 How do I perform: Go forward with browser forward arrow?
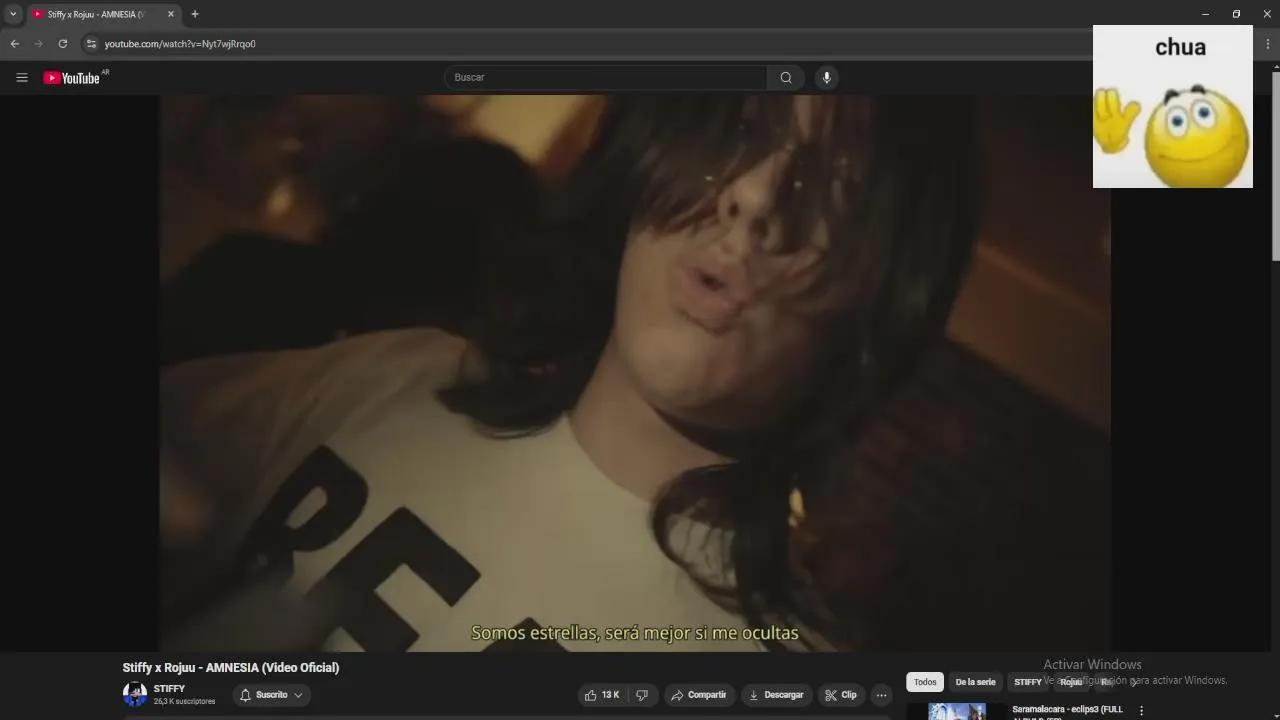click(x=38, y=44)
